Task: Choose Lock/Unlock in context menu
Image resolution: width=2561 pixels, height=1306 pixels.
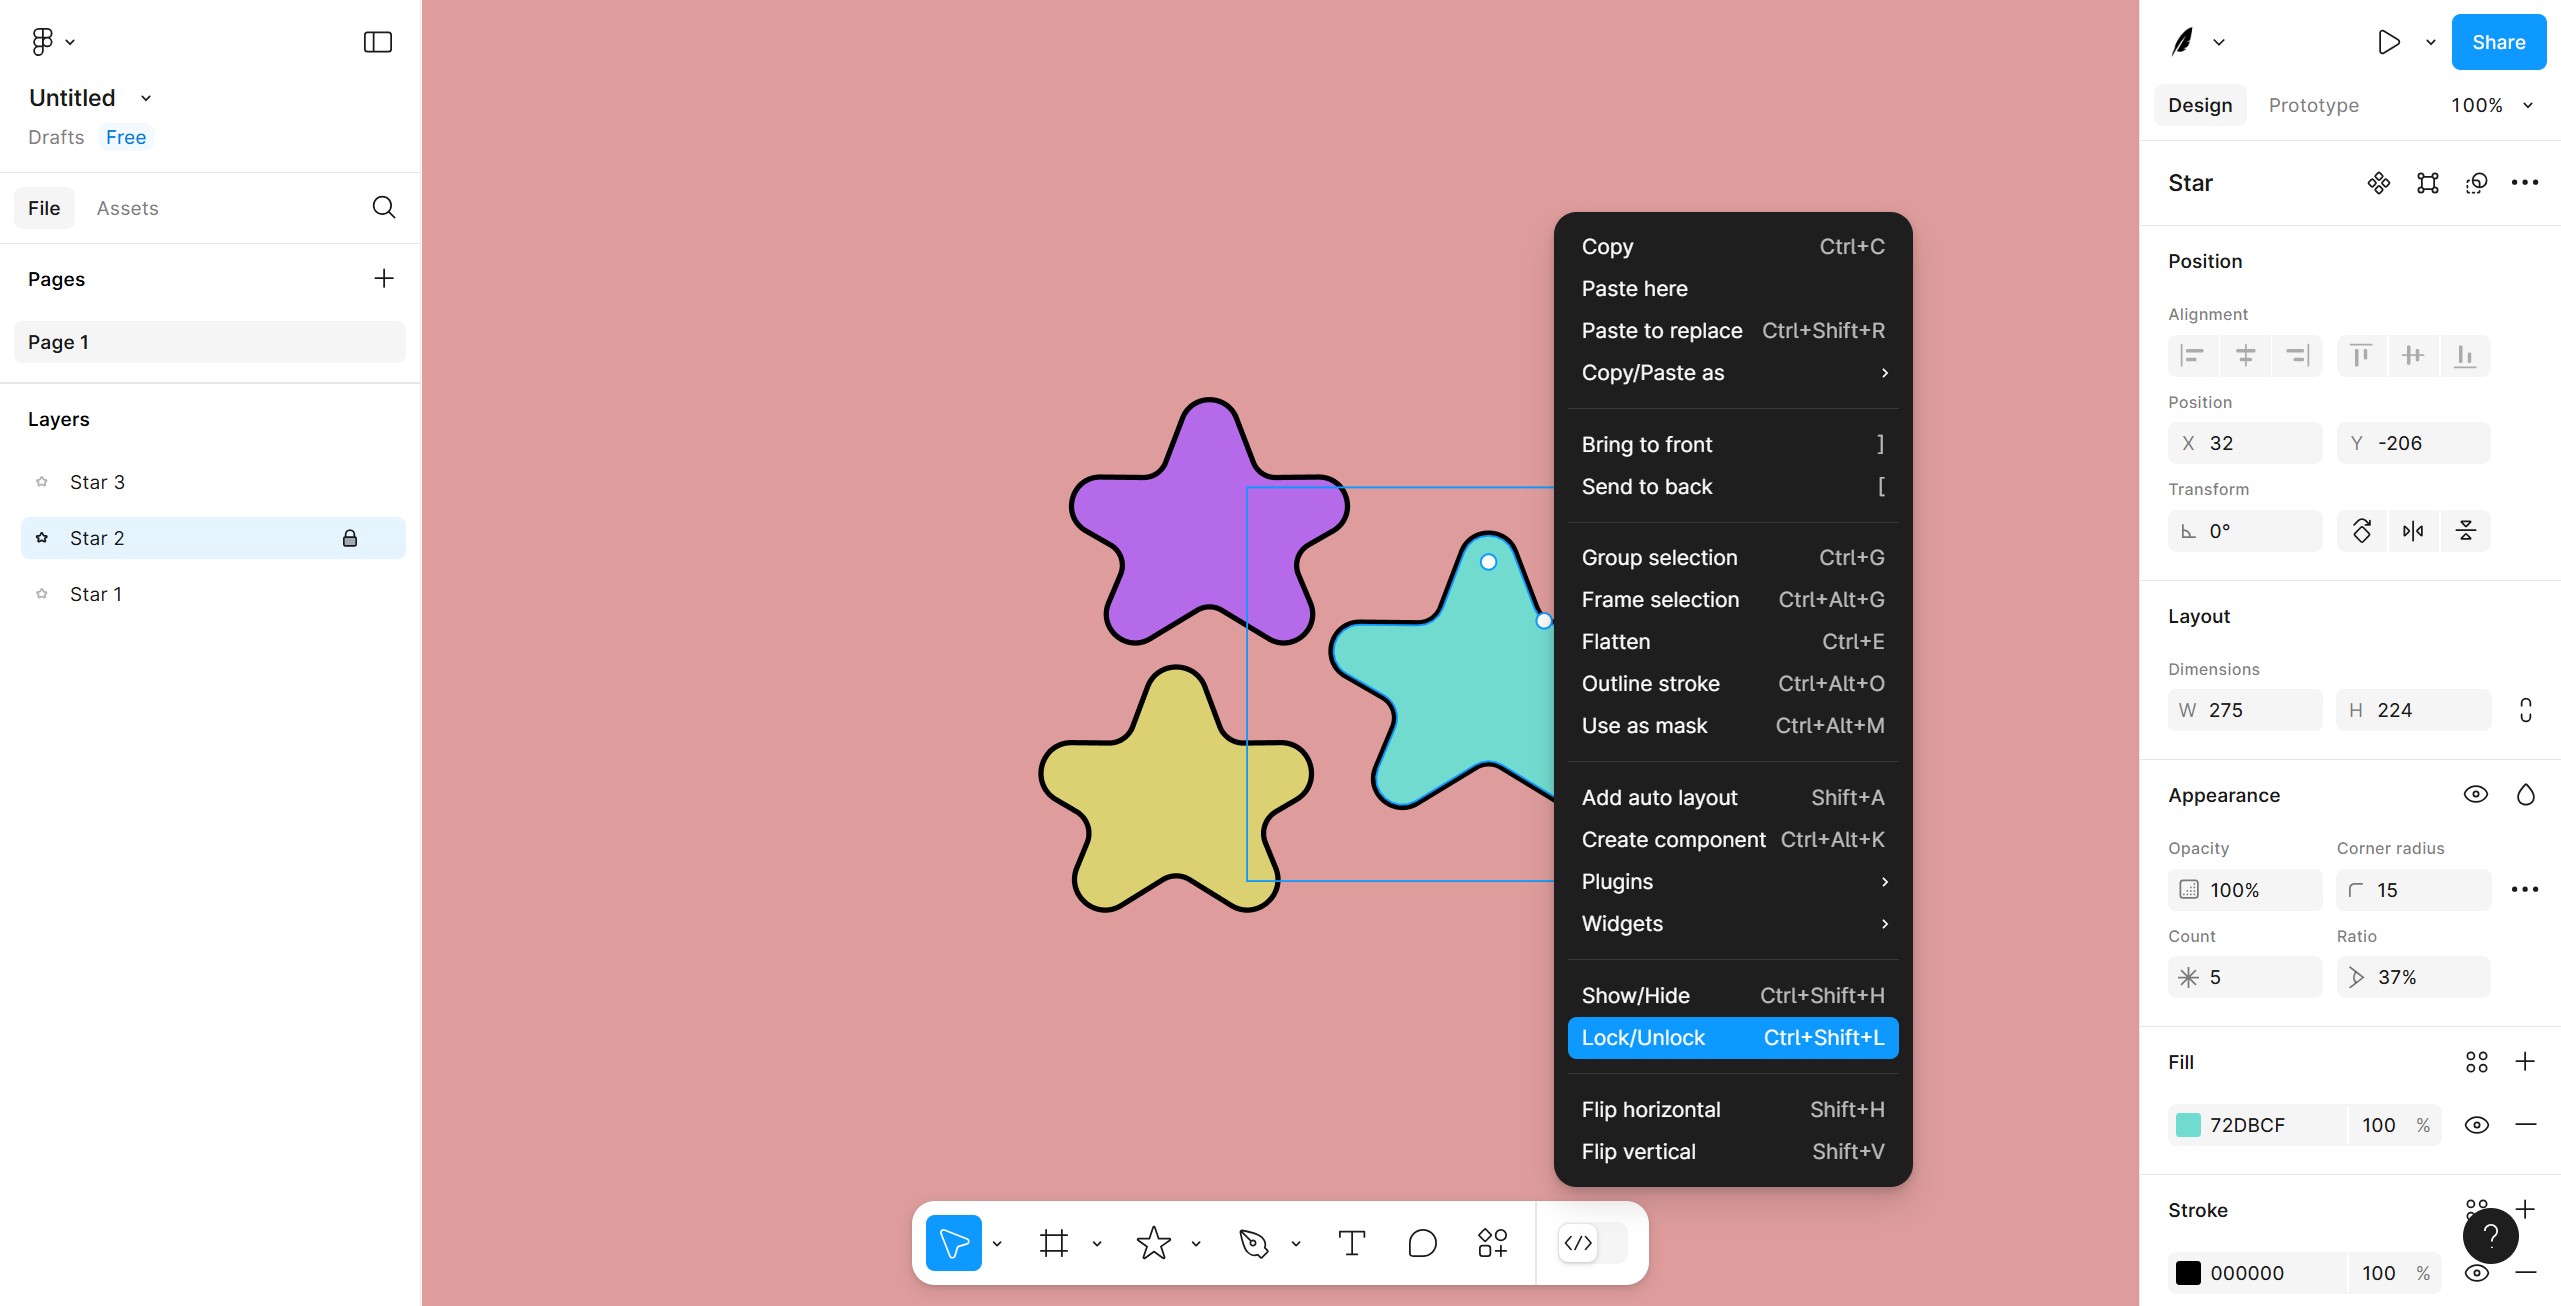Action: pos(1733,1038)
